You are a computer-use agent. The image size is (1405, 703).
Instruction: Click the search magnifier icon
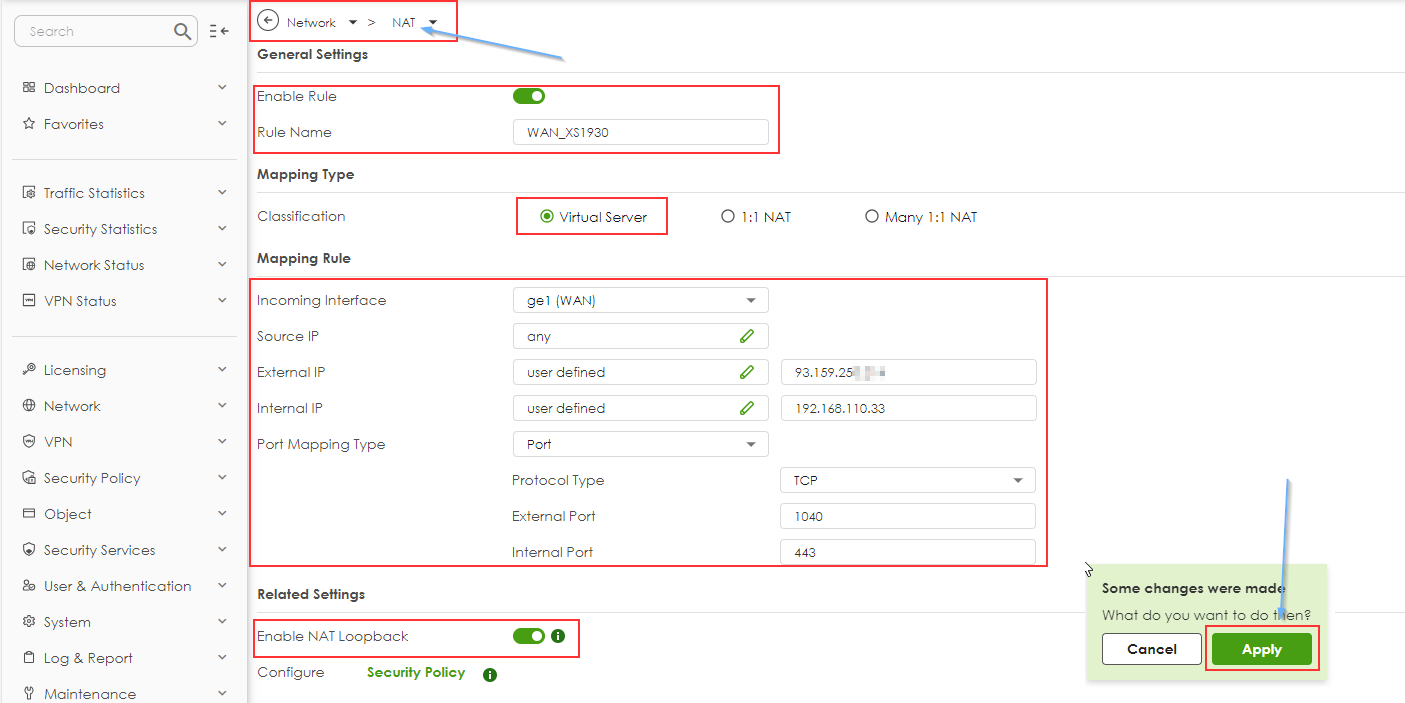182,32
